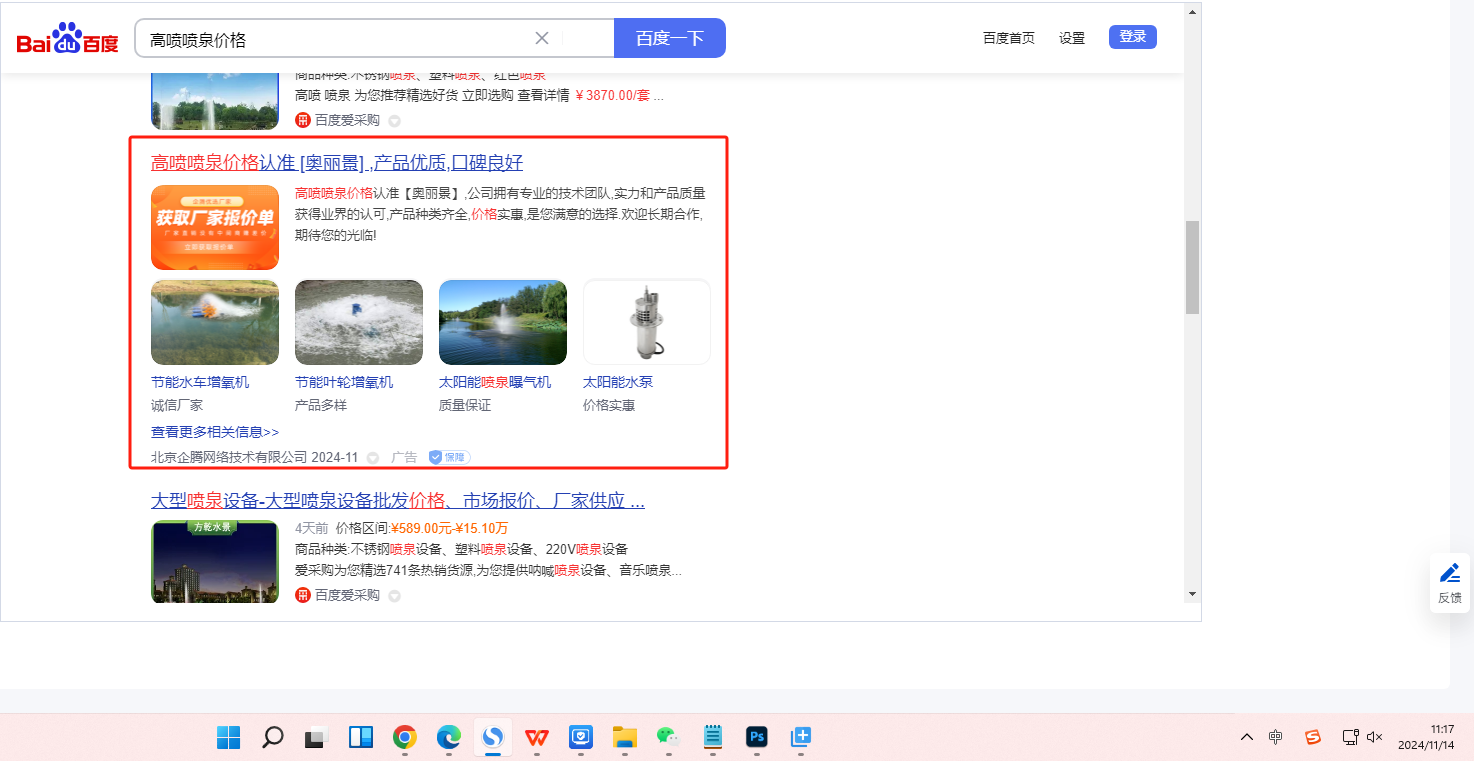
Task: Click the fountain thumbnail of the top result
Action: (215, 101)
